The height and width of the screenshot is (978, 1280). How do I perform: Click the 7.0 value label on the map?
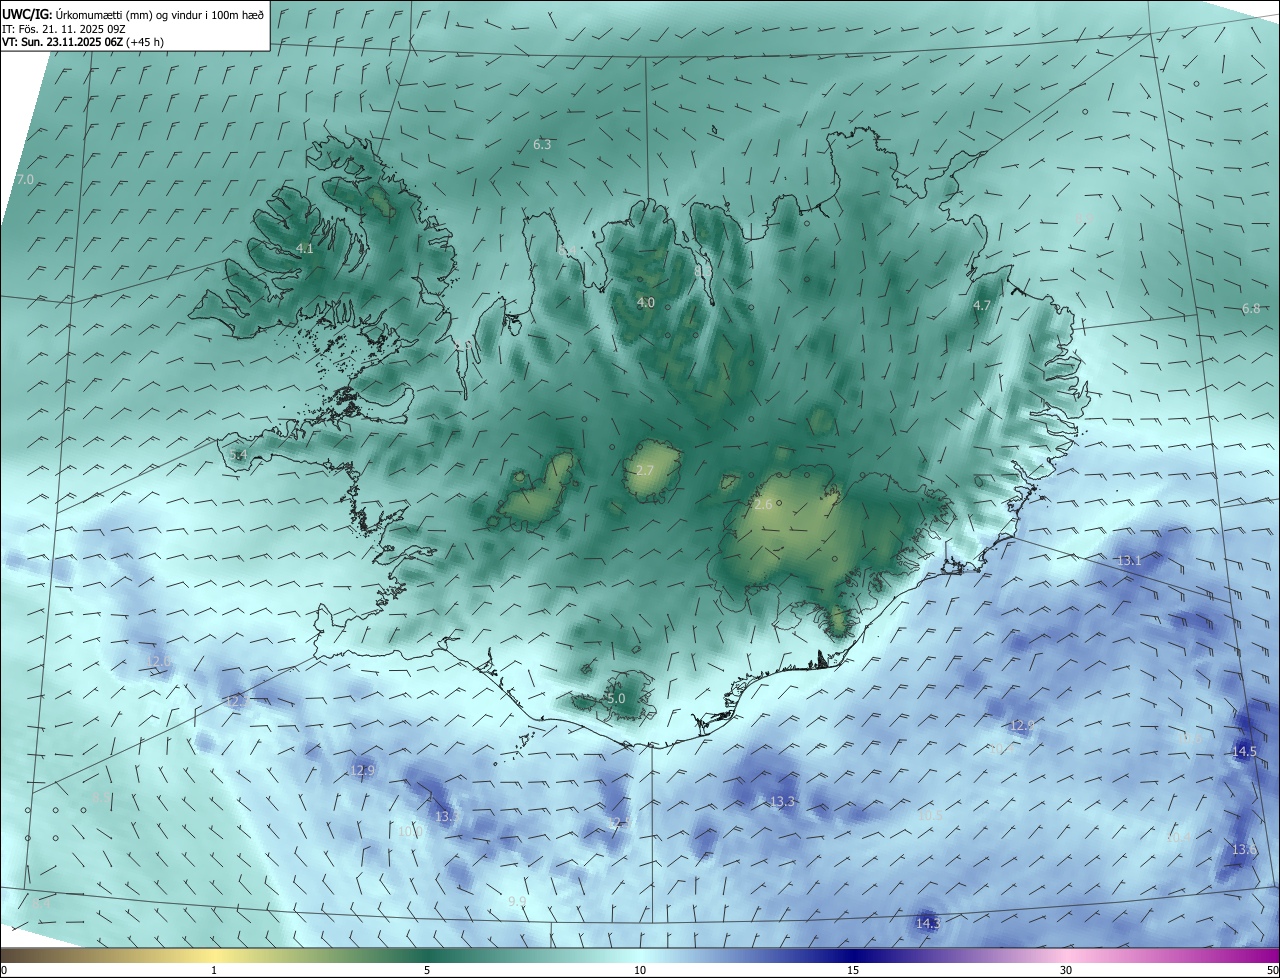(26, 179)
